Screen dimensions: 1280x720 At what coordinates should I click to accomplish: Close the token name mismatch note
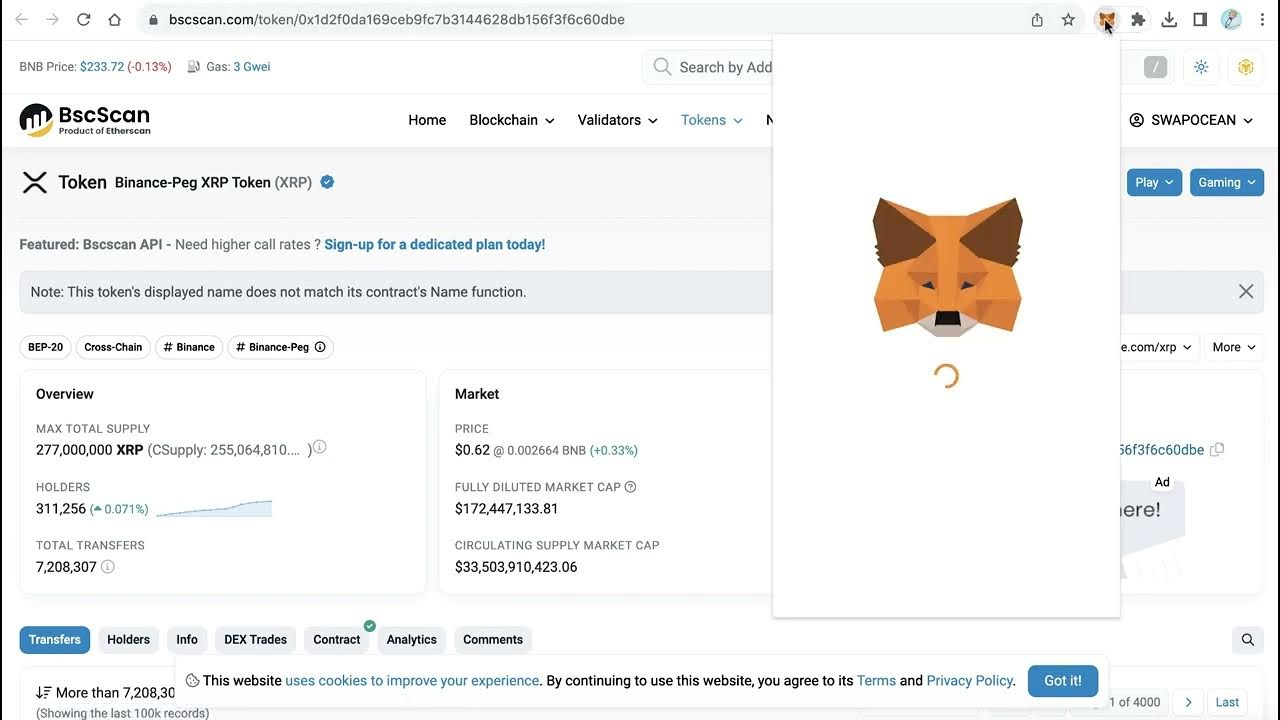click(x=1246, y=292)
